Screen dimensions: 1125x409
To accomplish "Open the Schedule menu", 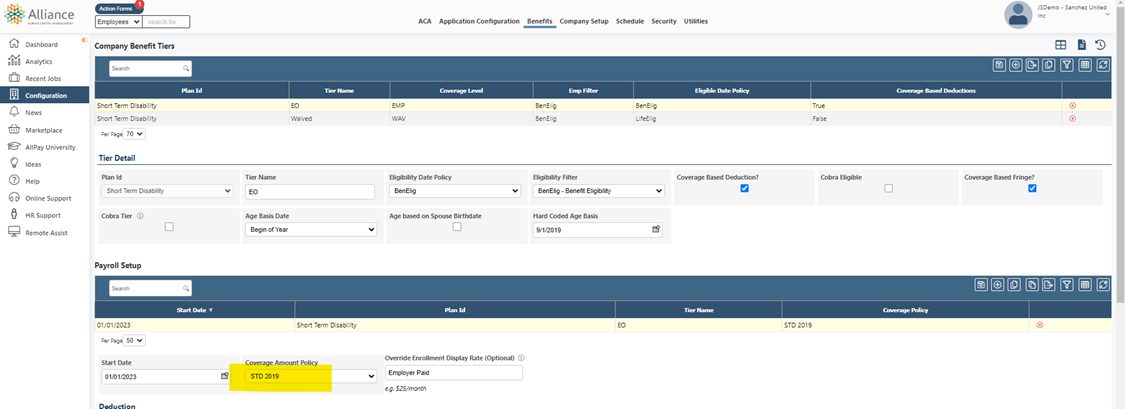I will (x=630, y=22).
